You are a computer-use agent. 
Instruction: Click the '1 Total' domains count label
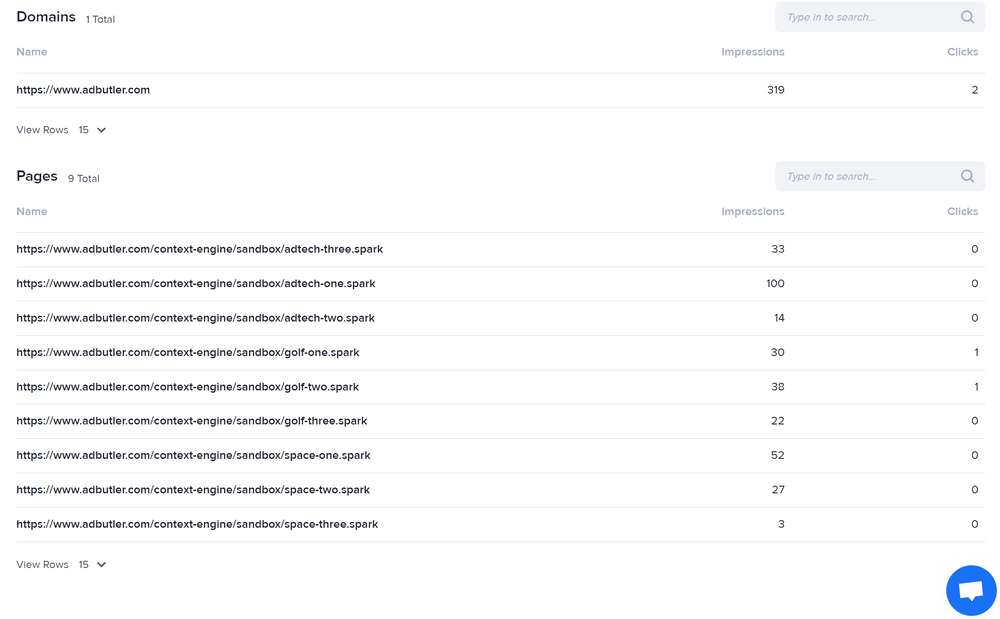click(100, 20)
